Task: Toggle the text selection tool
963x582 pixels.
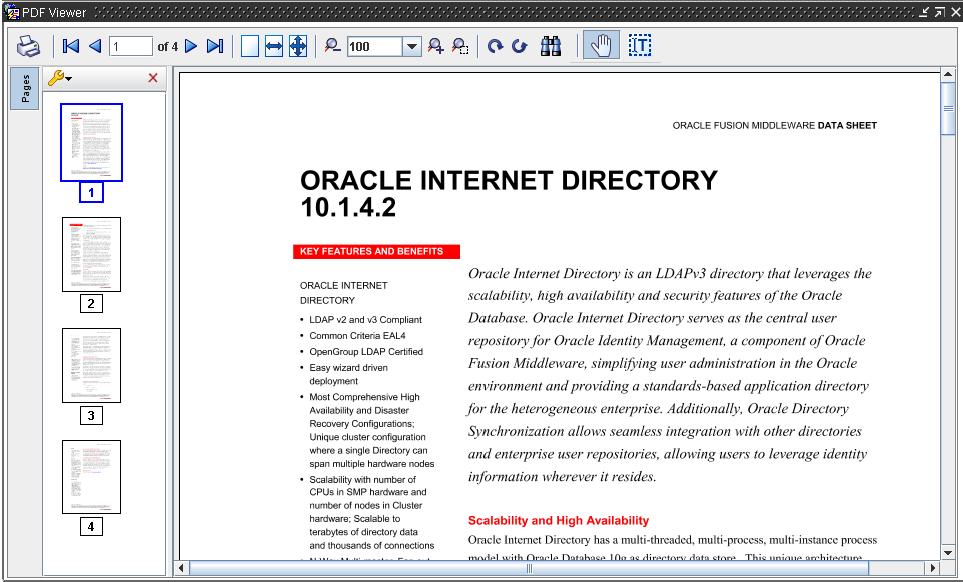Action: 639,46
